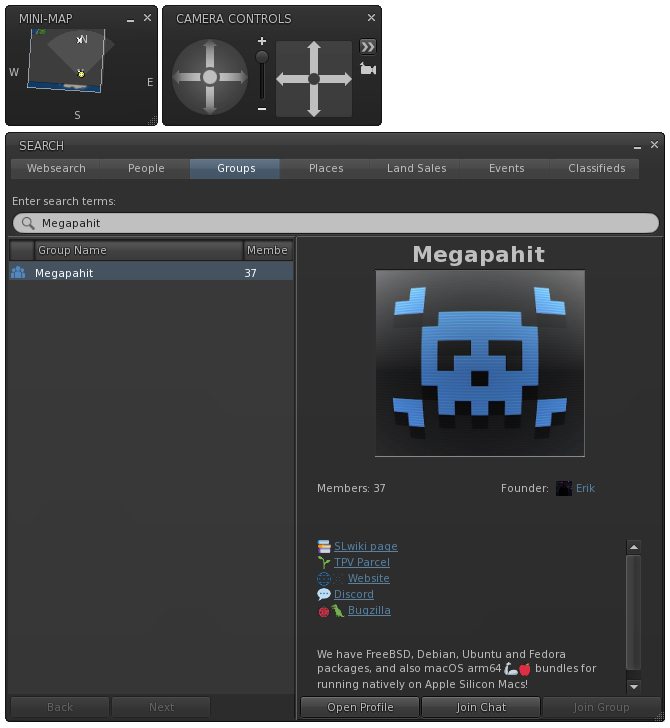Click the search terms input field
Screen dimensions: 670x728
coord(336,223)
